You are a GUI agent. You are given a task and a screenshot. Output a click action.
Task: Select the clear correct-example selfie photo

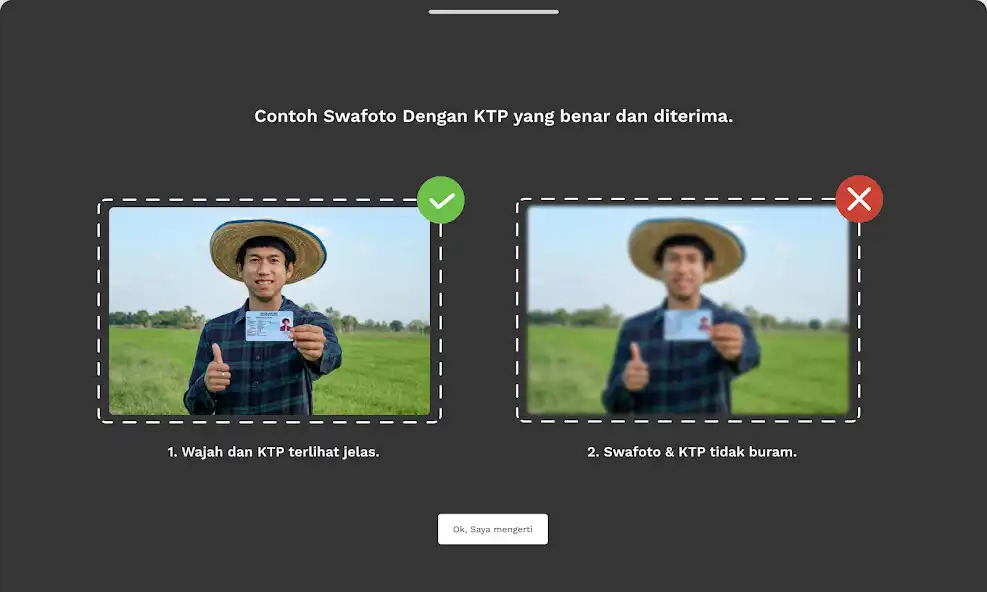[269, 310]
